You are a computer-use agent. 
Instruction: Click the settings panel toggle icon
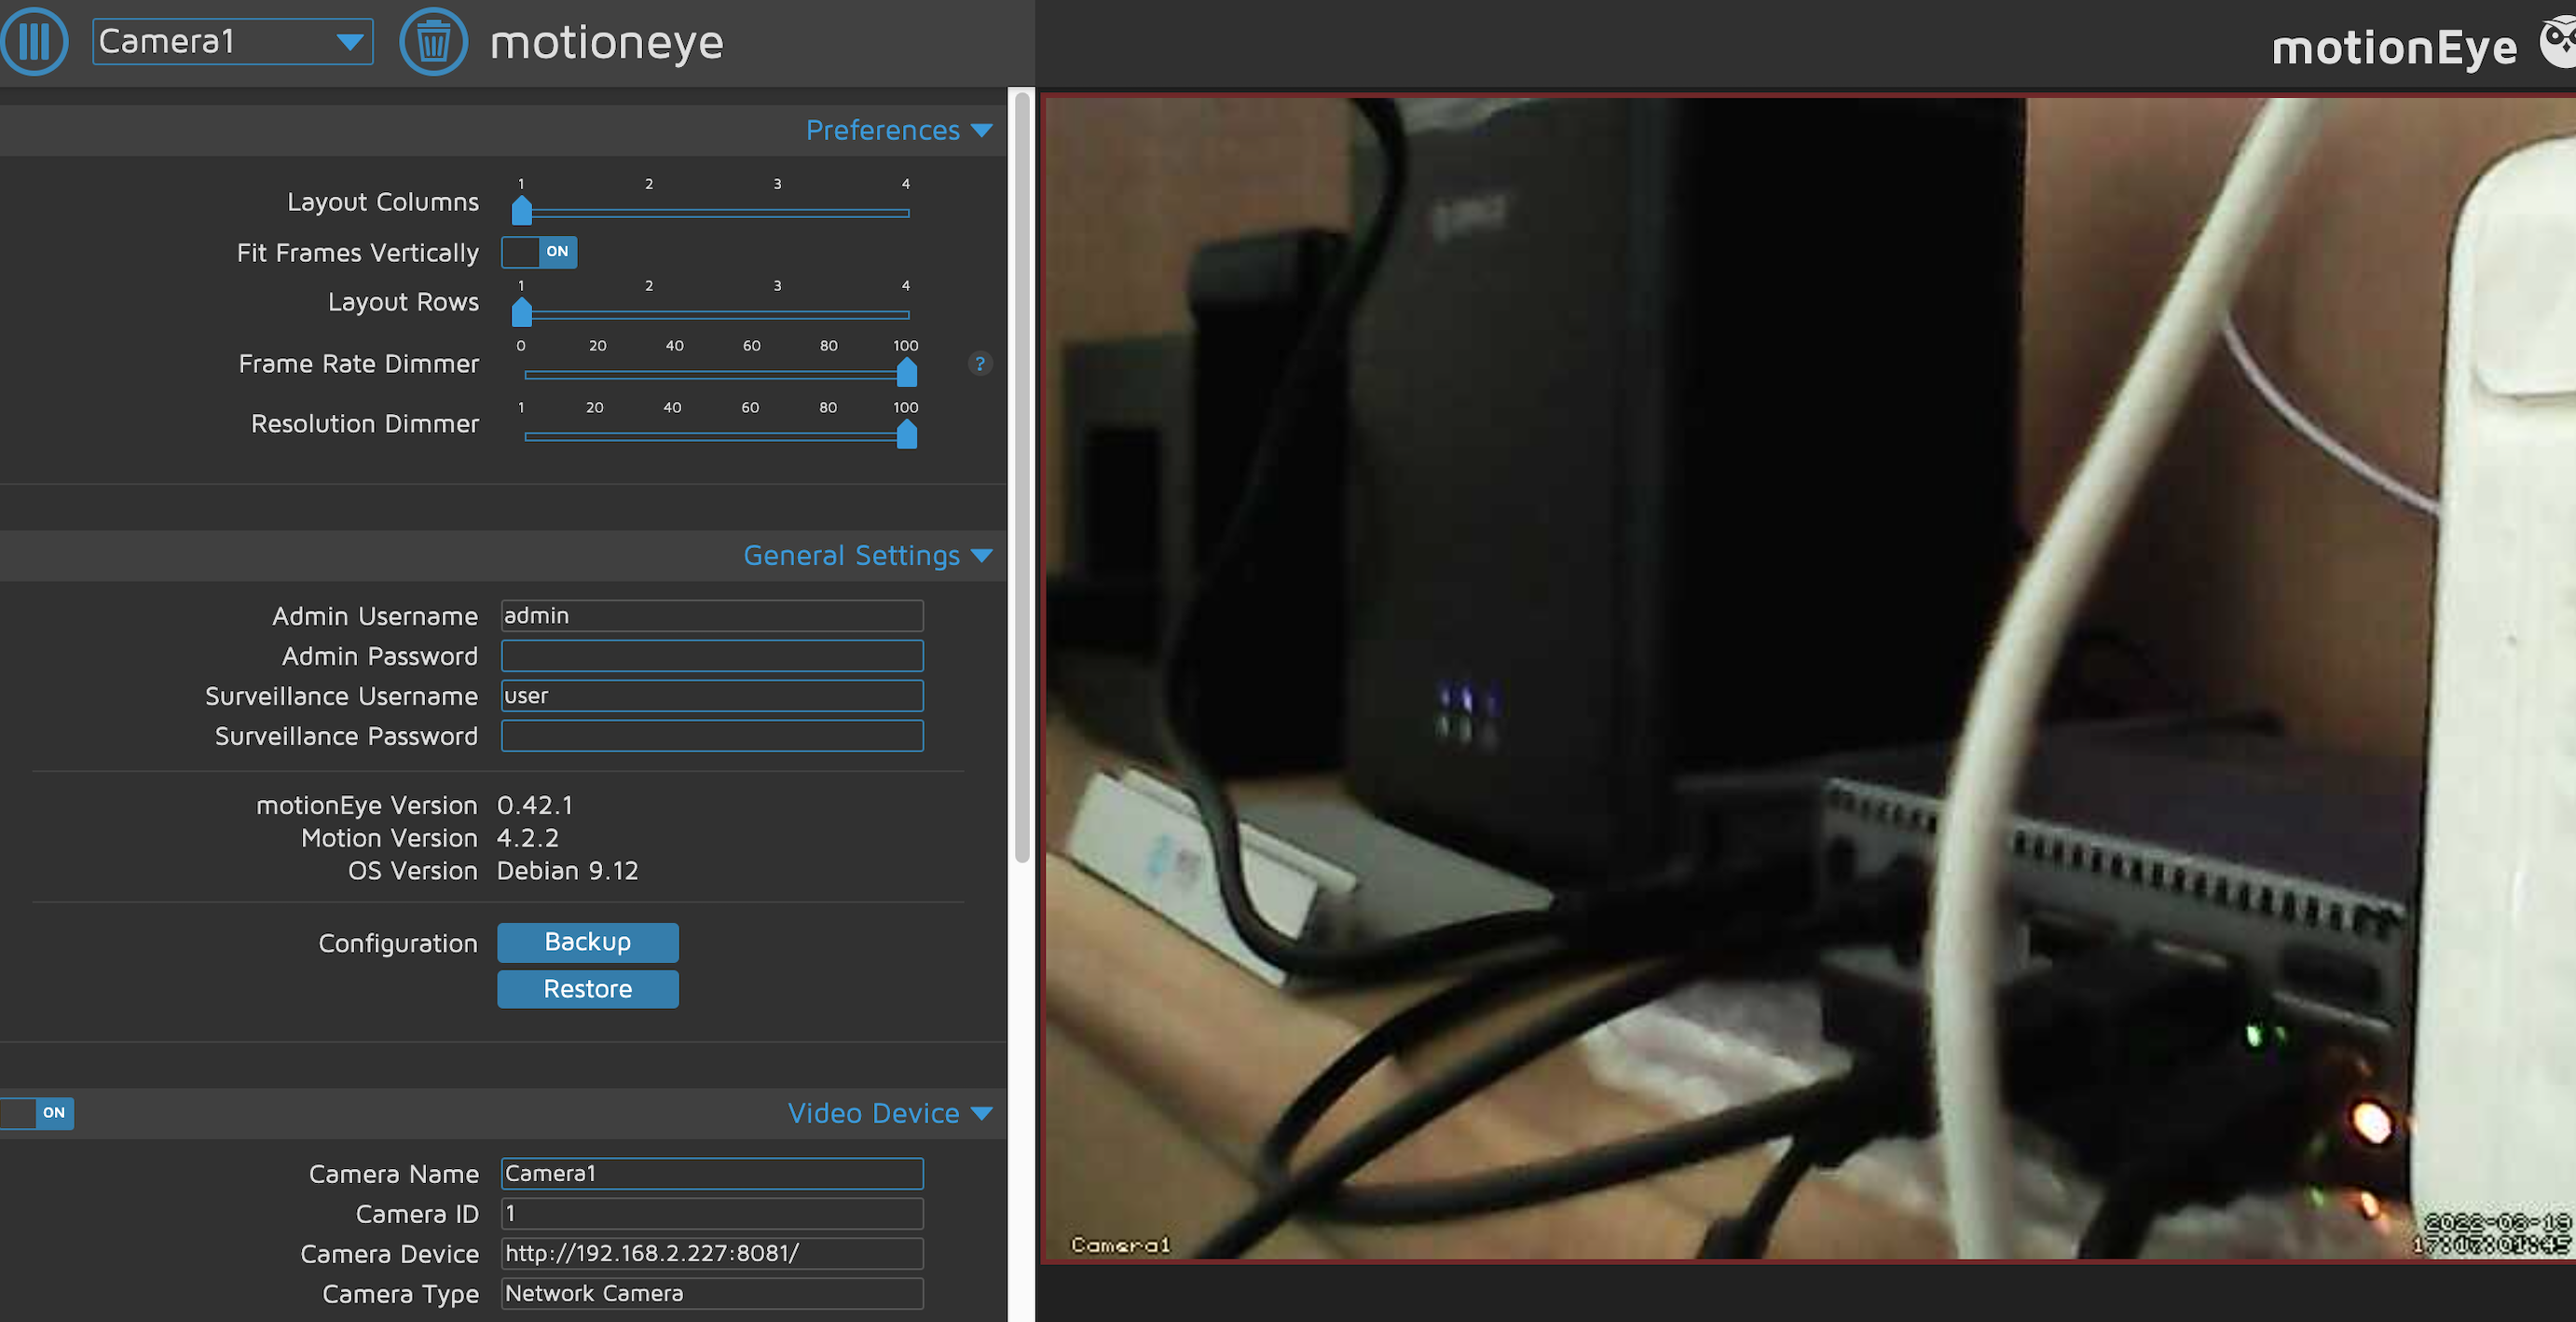(x=34, y=42)
